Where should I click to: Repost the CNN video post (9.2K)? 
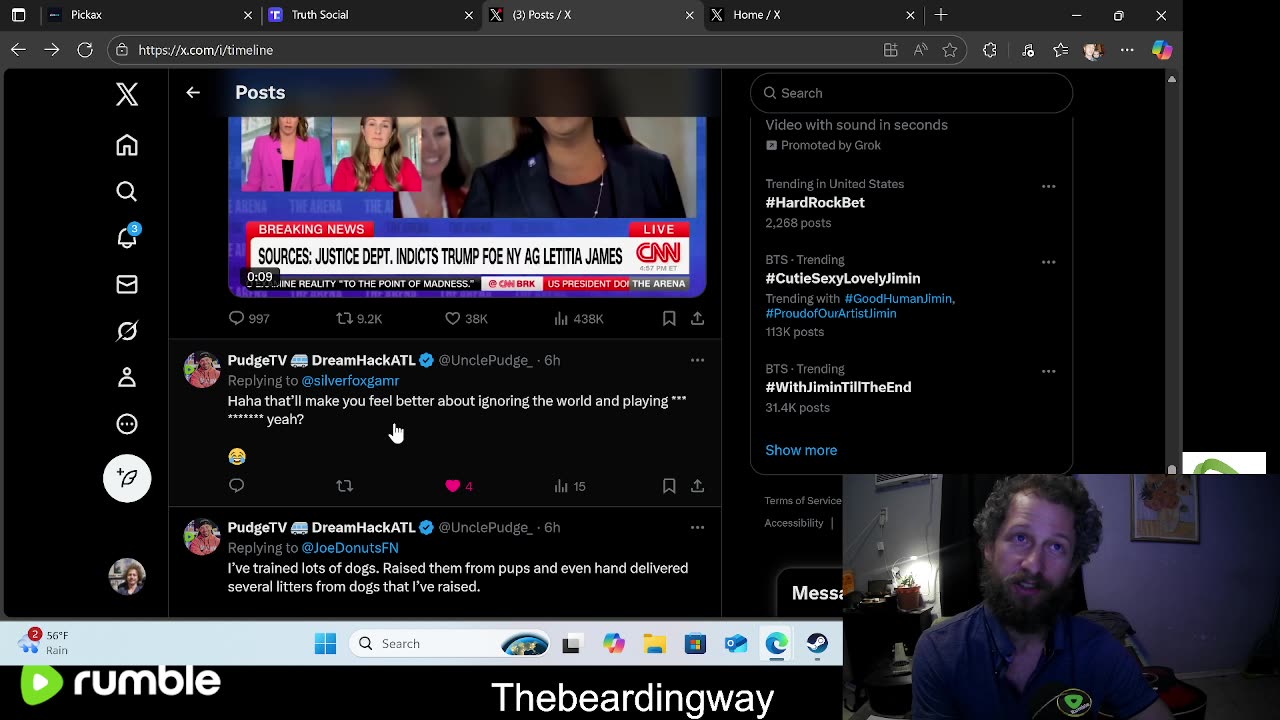pos(359,318)
